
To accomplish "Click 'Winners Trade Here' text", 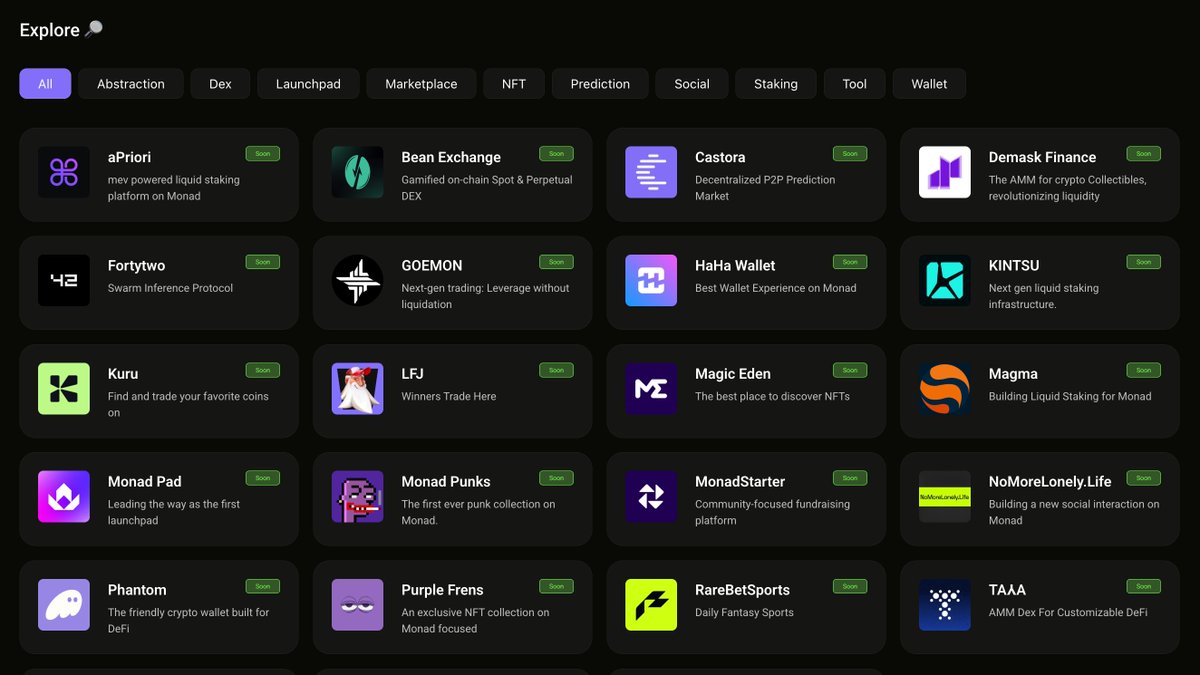I will coord(449,396).
